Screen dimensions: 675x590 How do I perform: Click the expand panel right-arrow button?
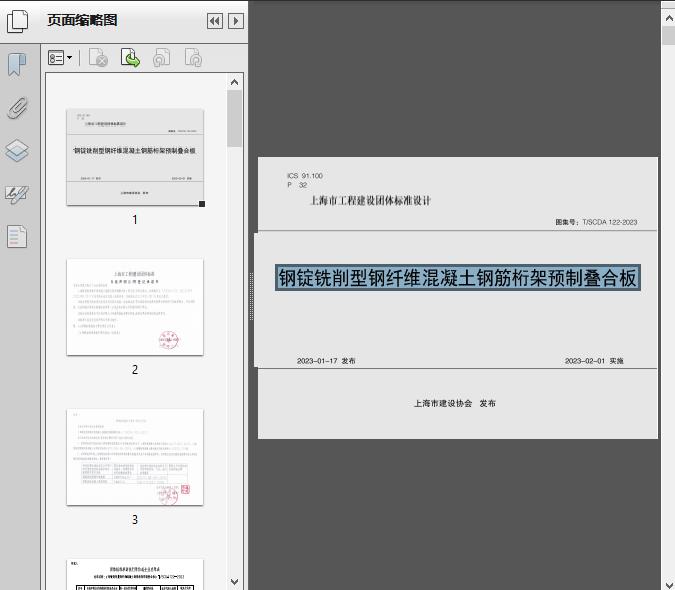(235, 21)
